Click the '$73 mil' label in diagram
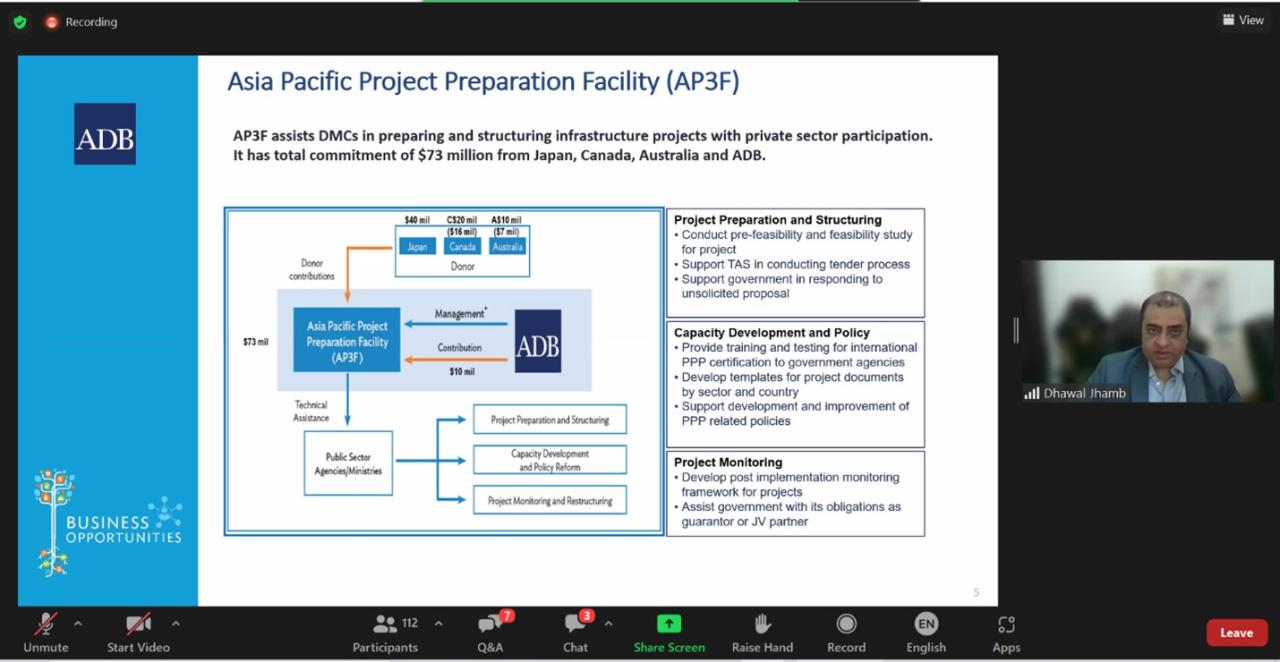The height and width of the screenshot is (662, 1280). 256,342
